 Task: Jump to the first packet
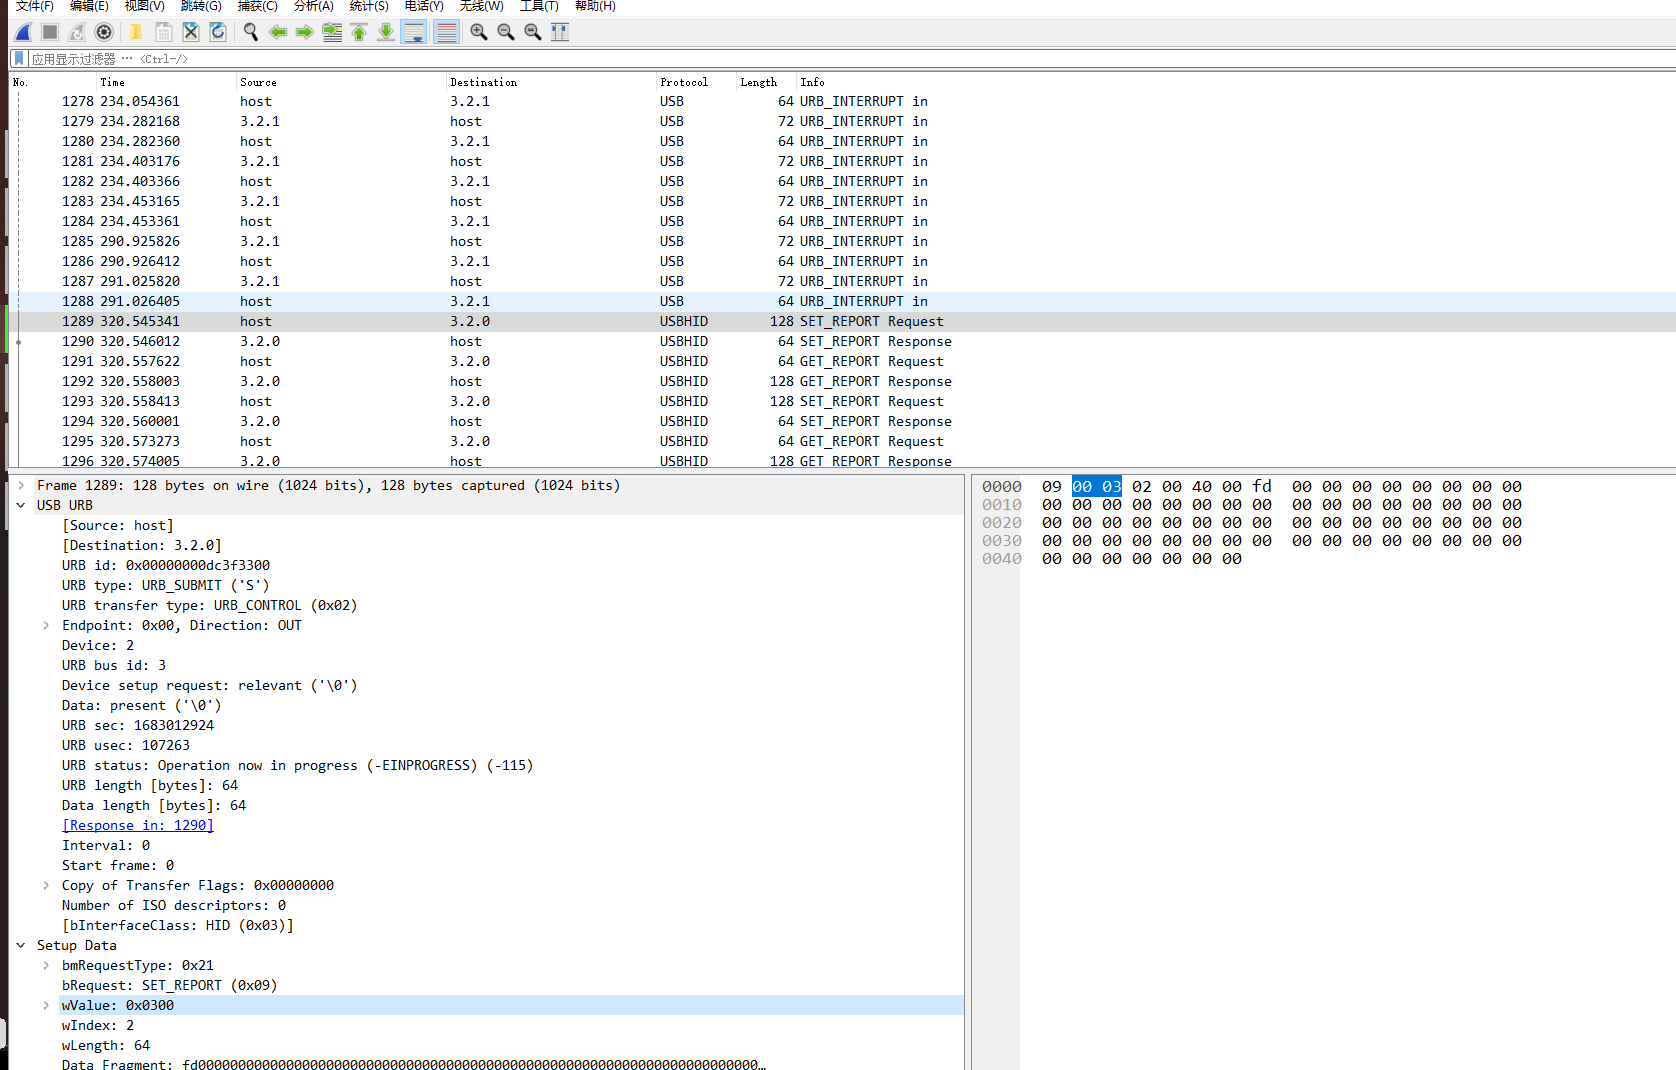pyautogui.click(x=358, y=32)
